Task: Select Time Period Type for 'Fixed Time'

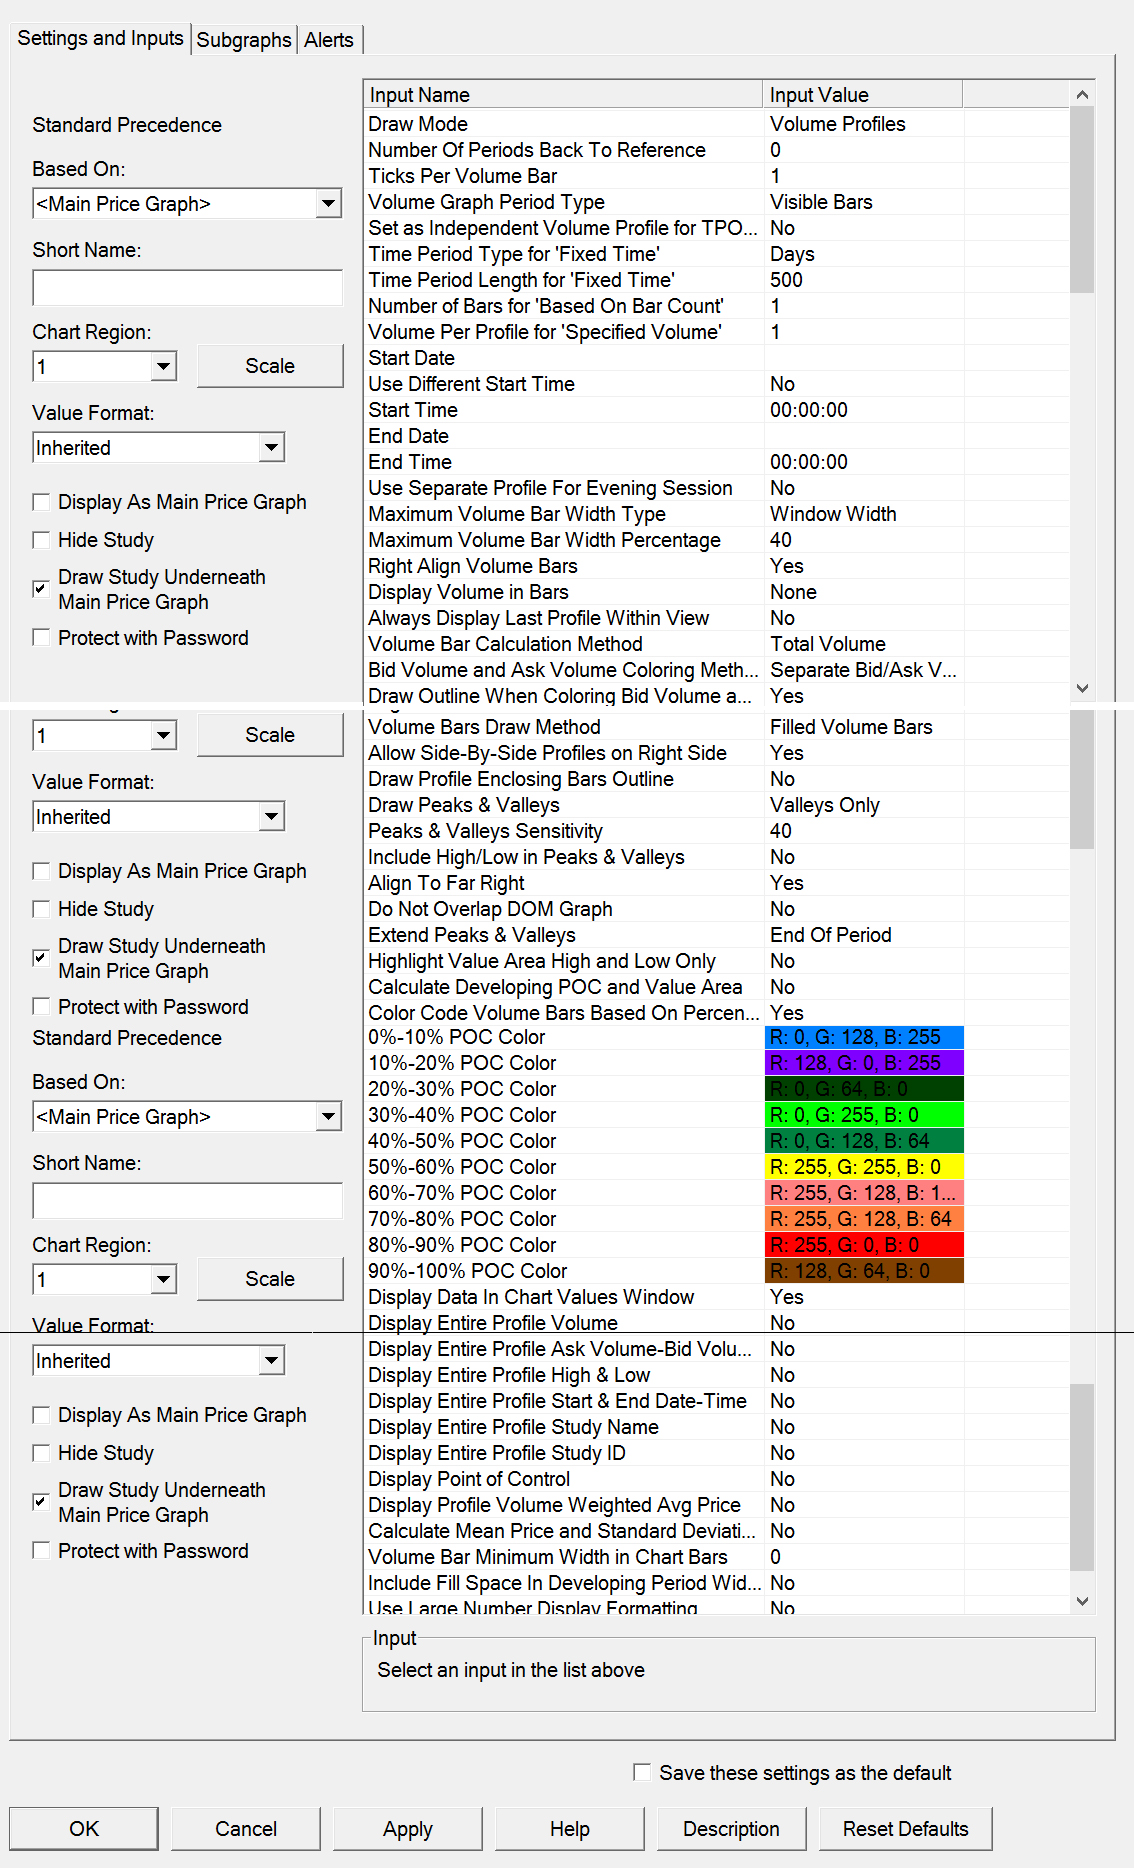Action: click(x=716, y=254)
